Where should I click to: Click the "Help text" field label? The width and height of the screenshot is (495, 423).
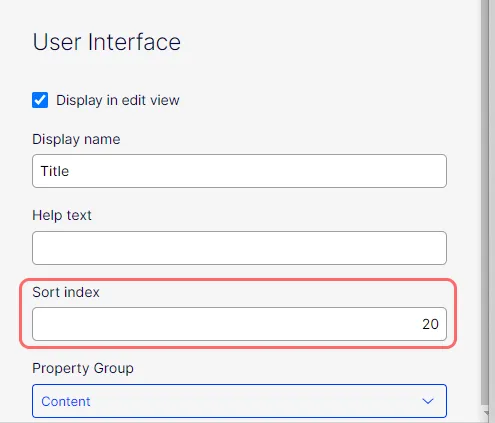62,215
